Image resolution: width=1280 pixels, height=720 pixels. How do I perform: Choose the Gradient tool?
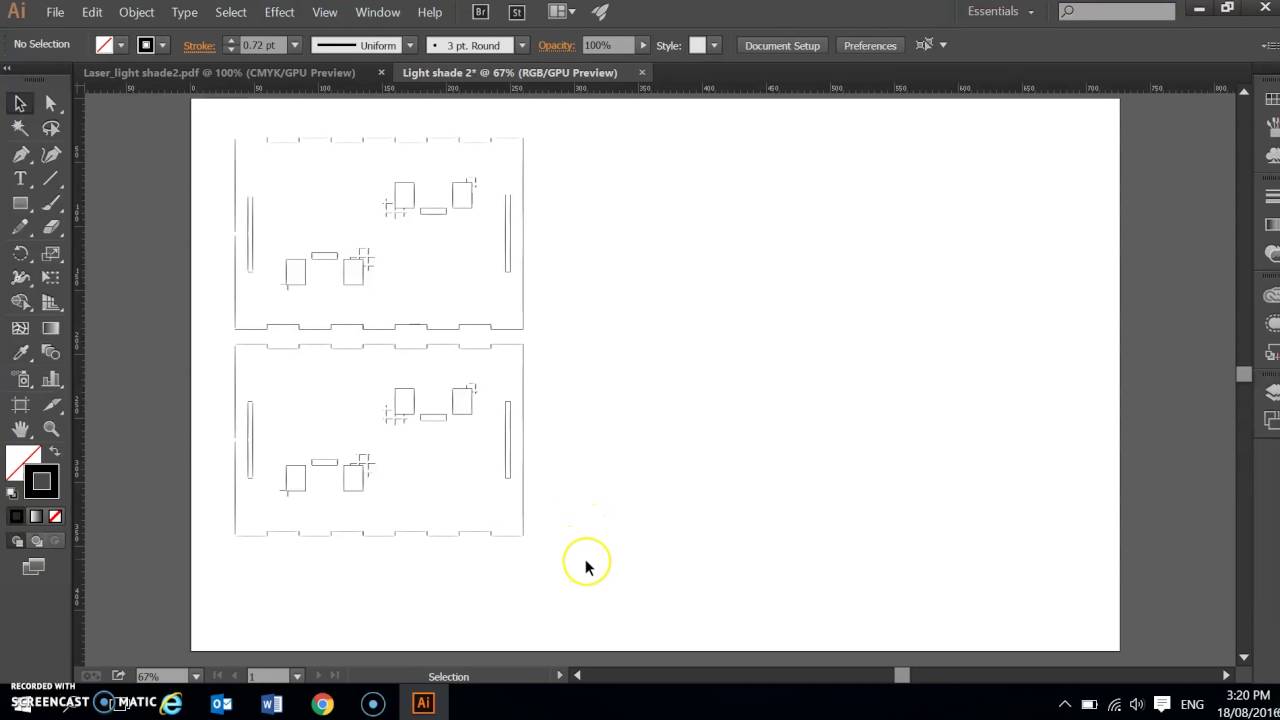51,328
